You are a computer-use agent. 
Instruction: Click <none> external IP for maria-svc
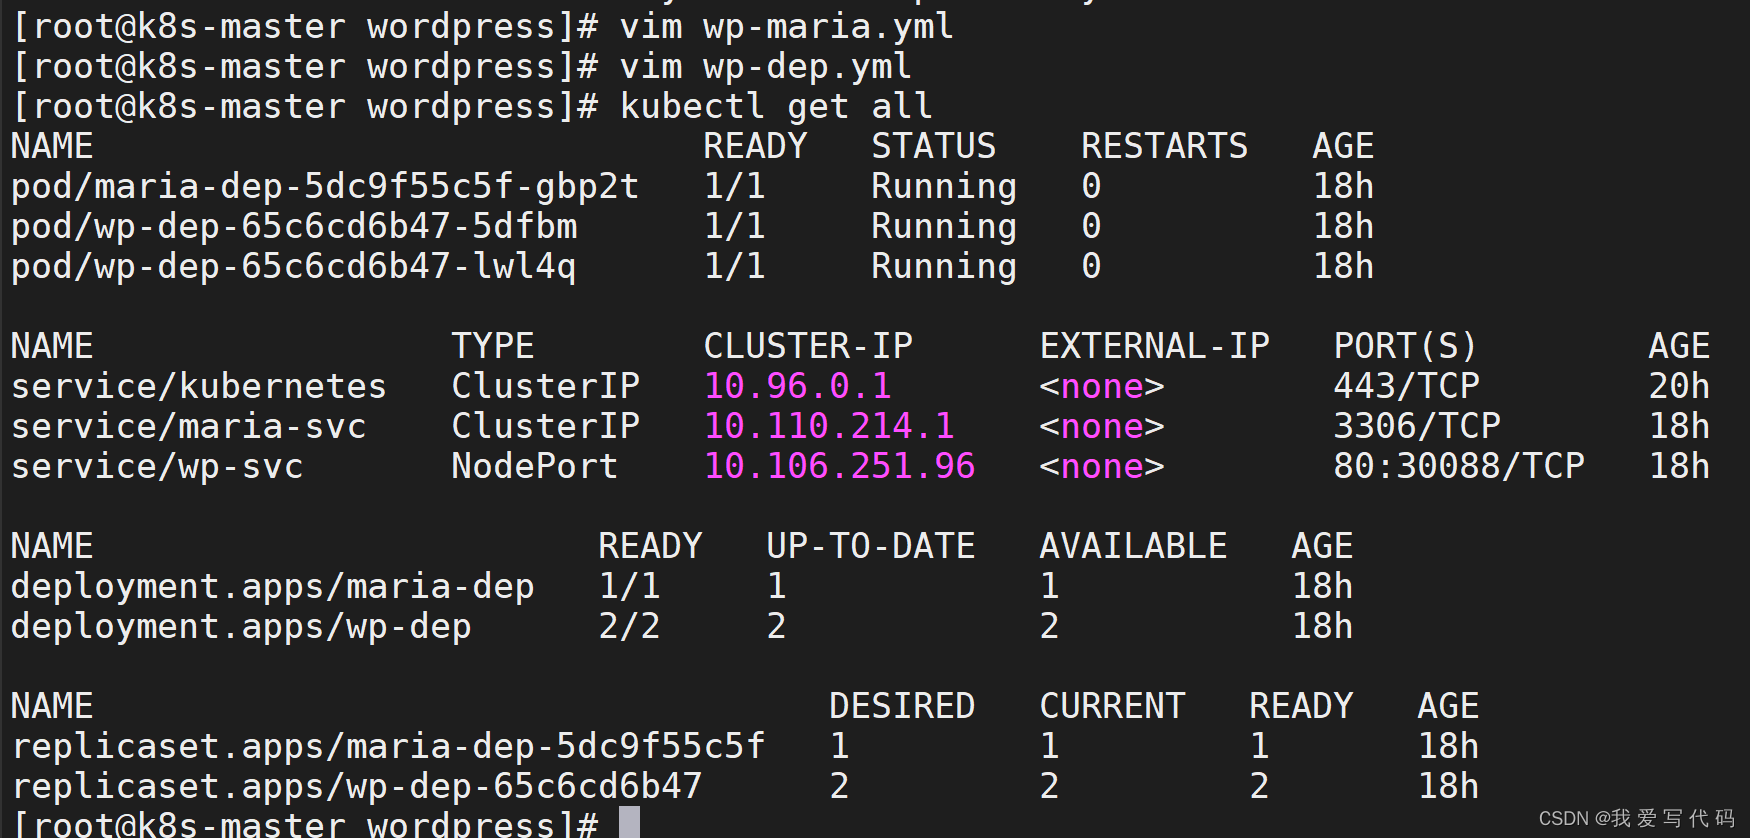[1101, 426]
